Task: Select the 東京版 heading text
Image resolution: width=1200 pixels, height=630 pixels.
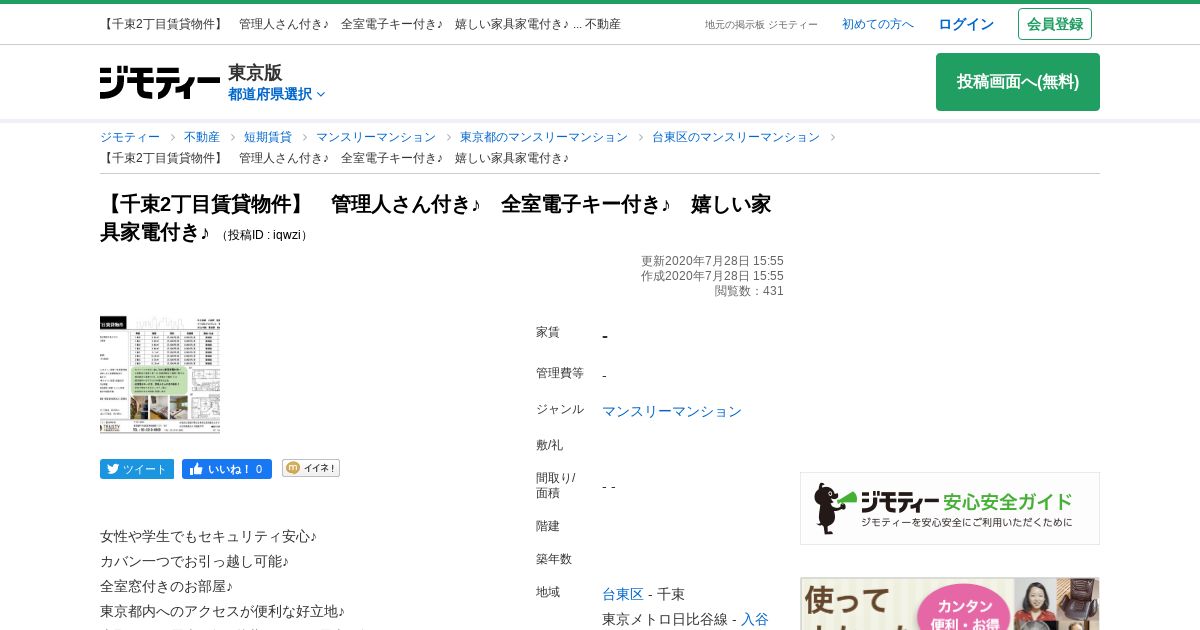Action: [255, 72]
